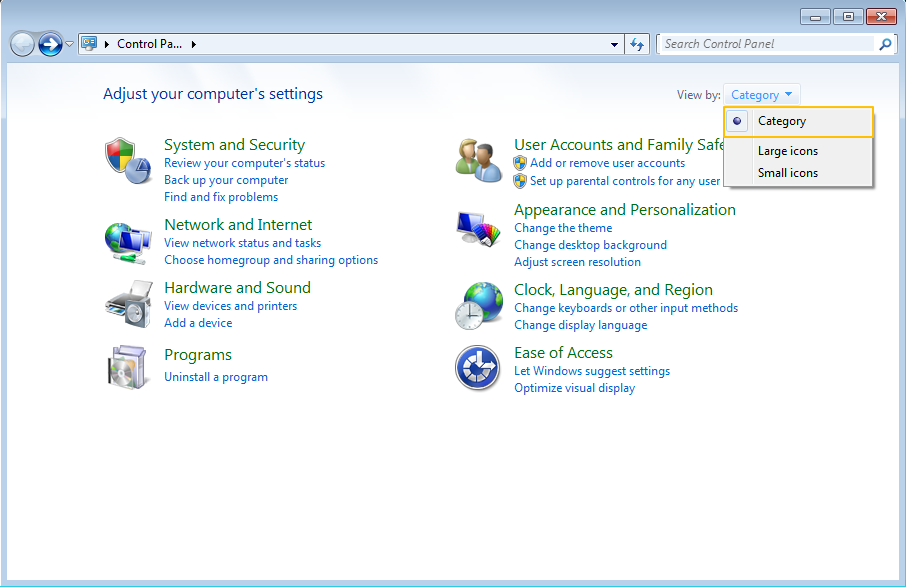Click Change desktop background
This screenshot has width=906, height=587.
point(591,245)
